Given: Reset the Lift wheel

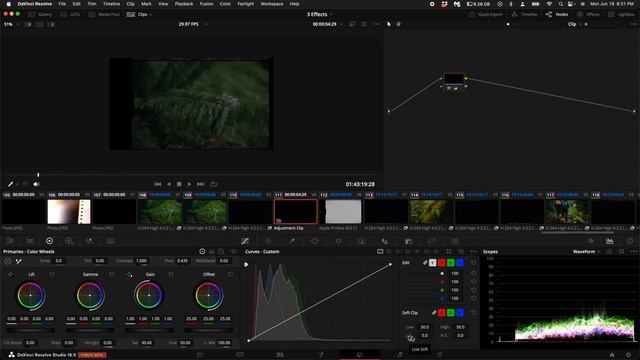Looking at the screenshot, I should [x=52, y=274].
